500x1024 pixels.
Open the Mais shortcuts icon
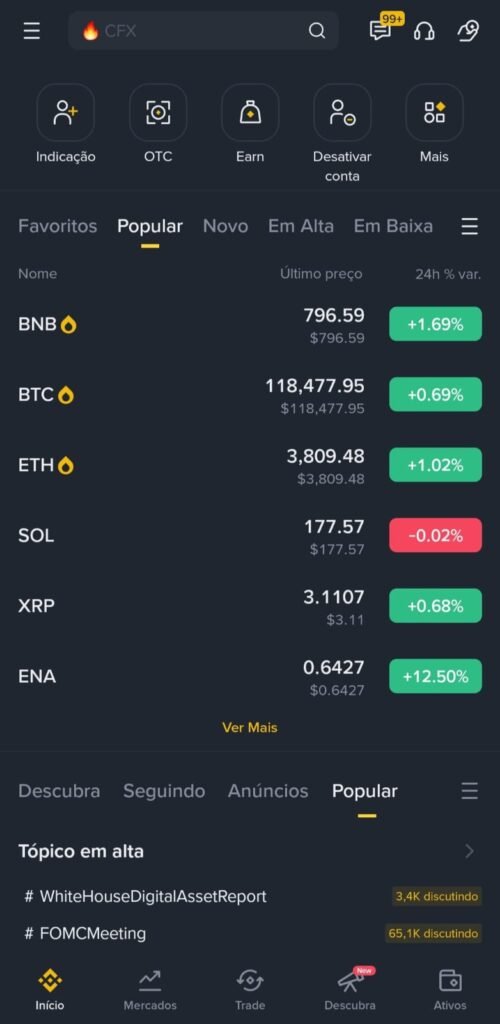coord(434,112)
